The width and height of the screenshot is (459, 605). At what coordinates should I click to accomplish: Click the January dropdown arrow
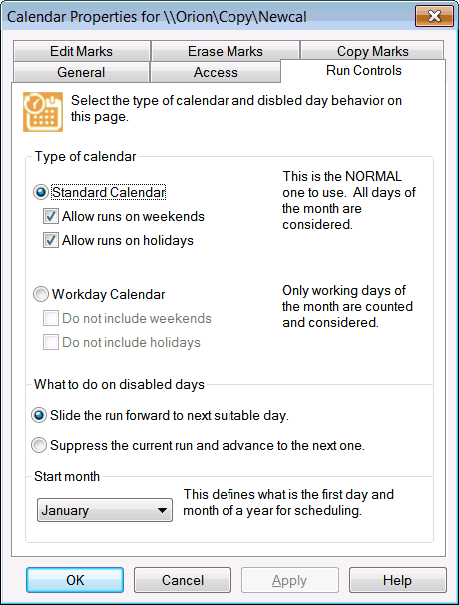[162, 510]
